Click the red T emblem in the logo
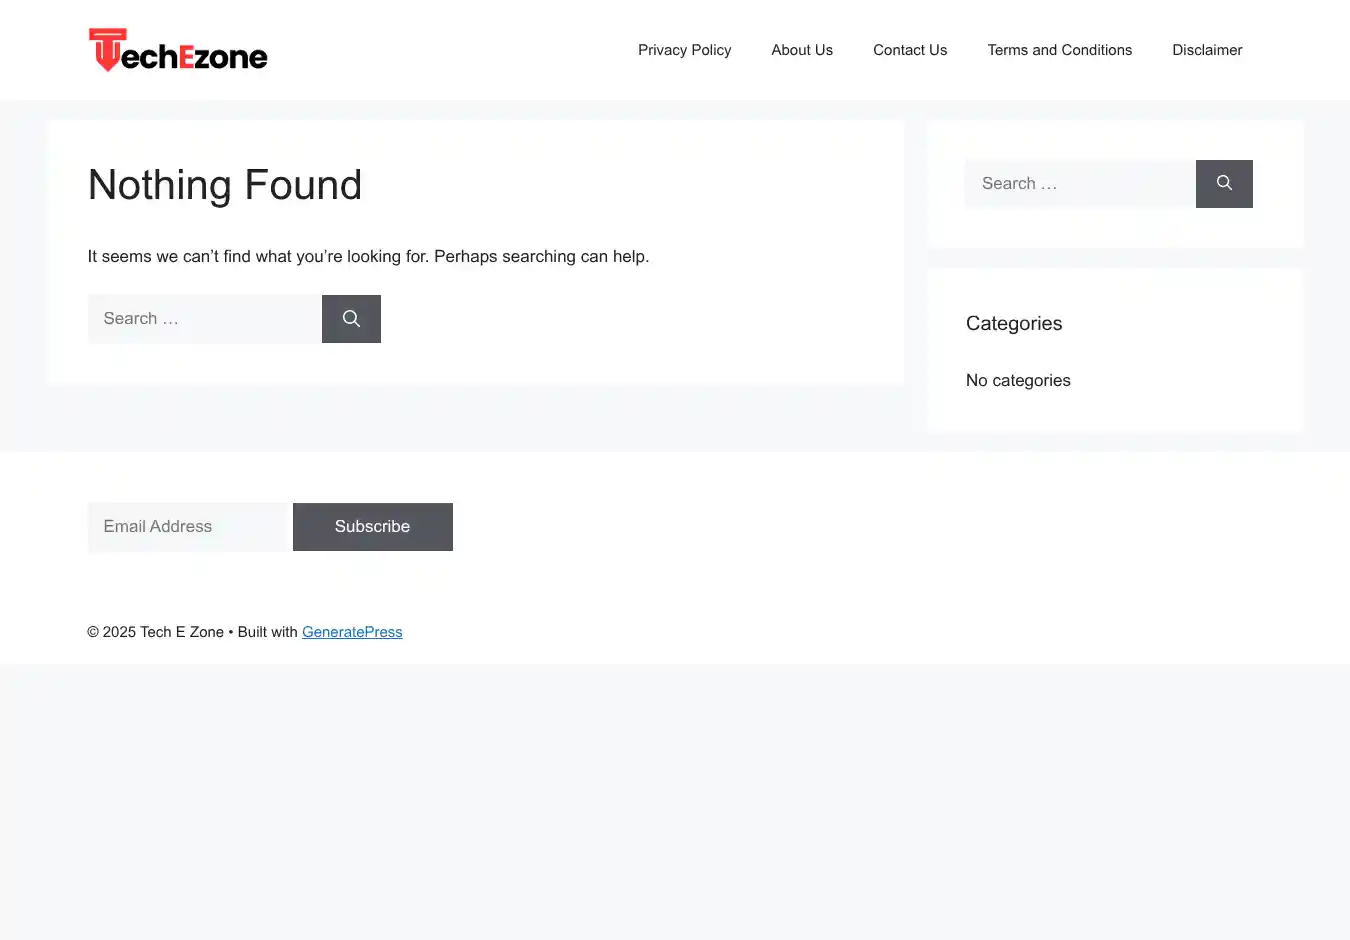Image resolution: width=1350 pixels, height=940 pixels. click(x=106, y=49)
